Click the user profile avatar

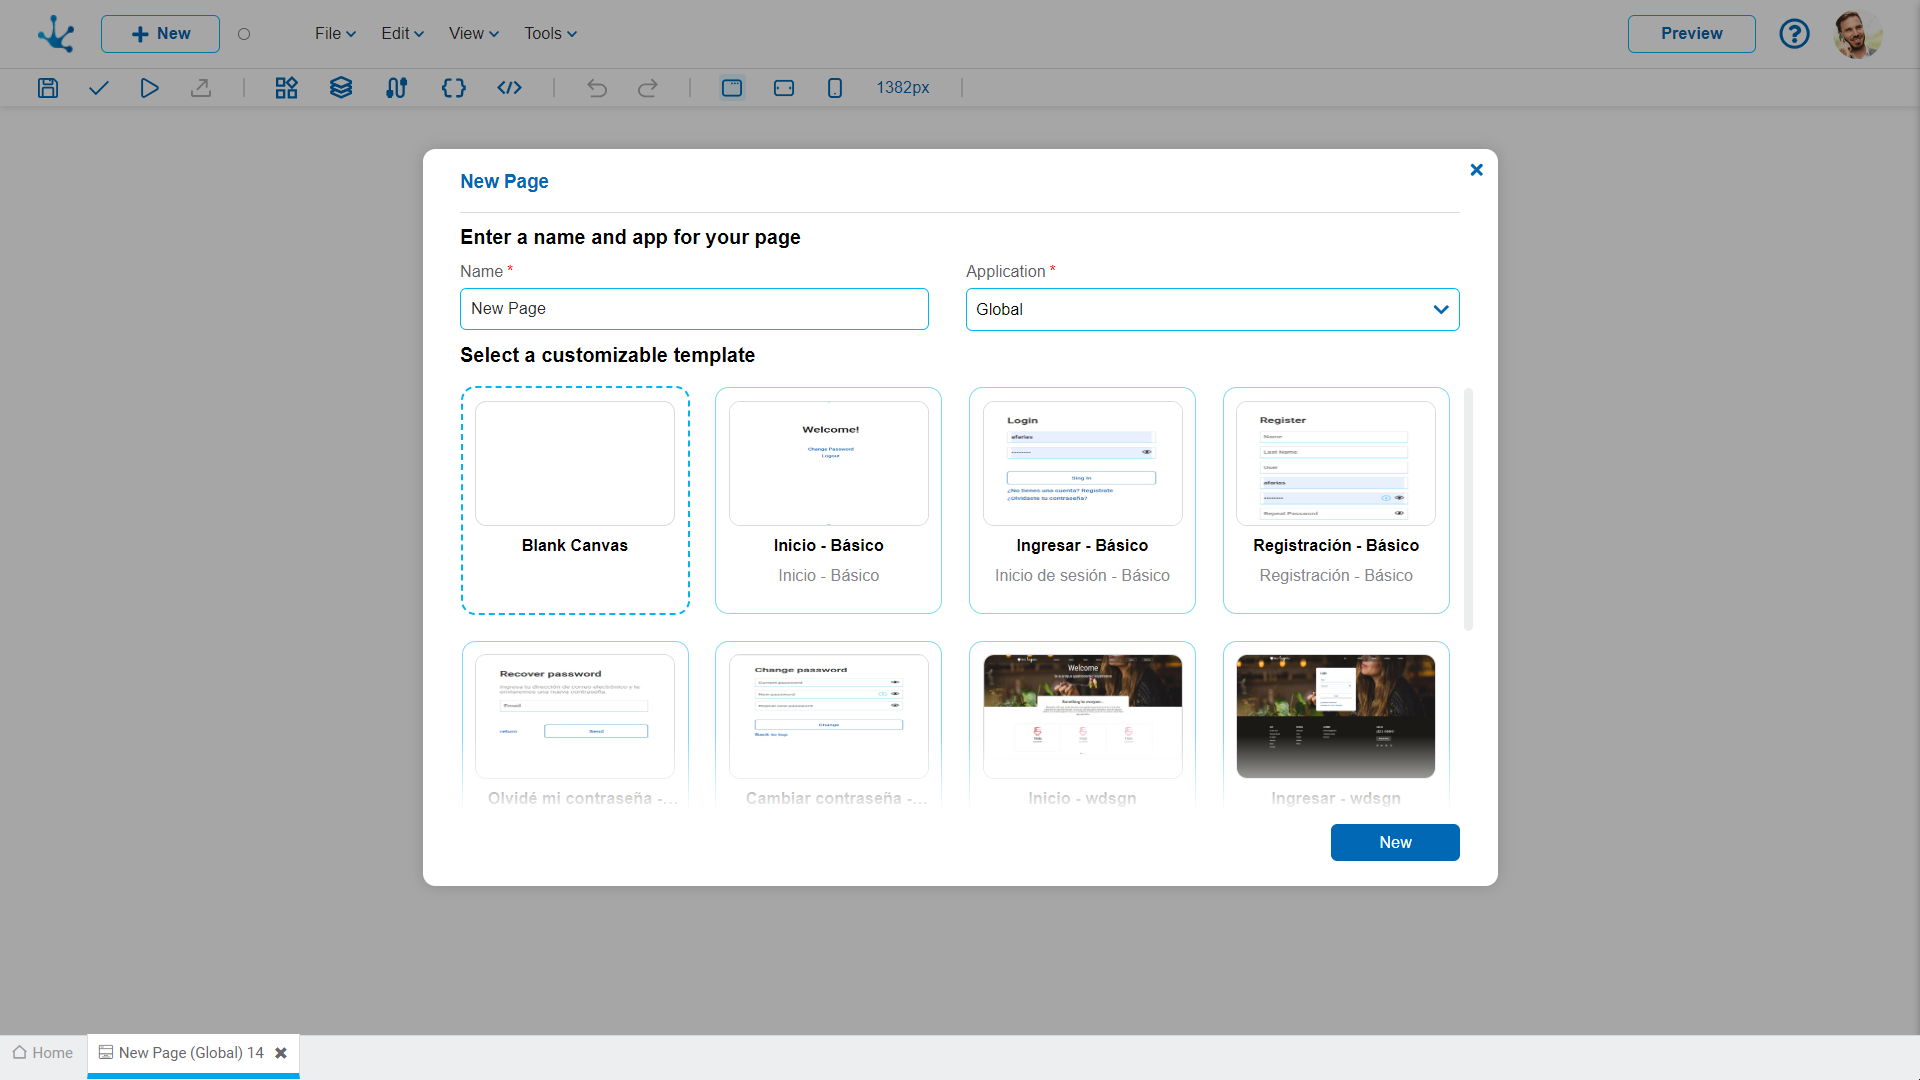(x=1858, y=34)
